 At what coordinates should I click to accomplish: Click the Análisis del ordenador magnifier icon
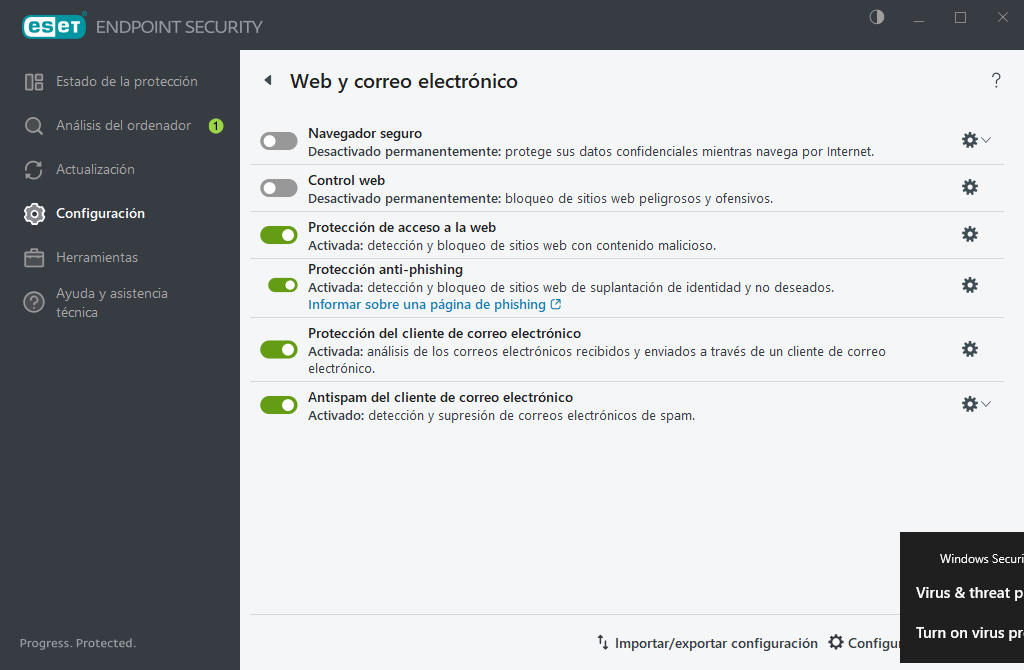[34, 125]
